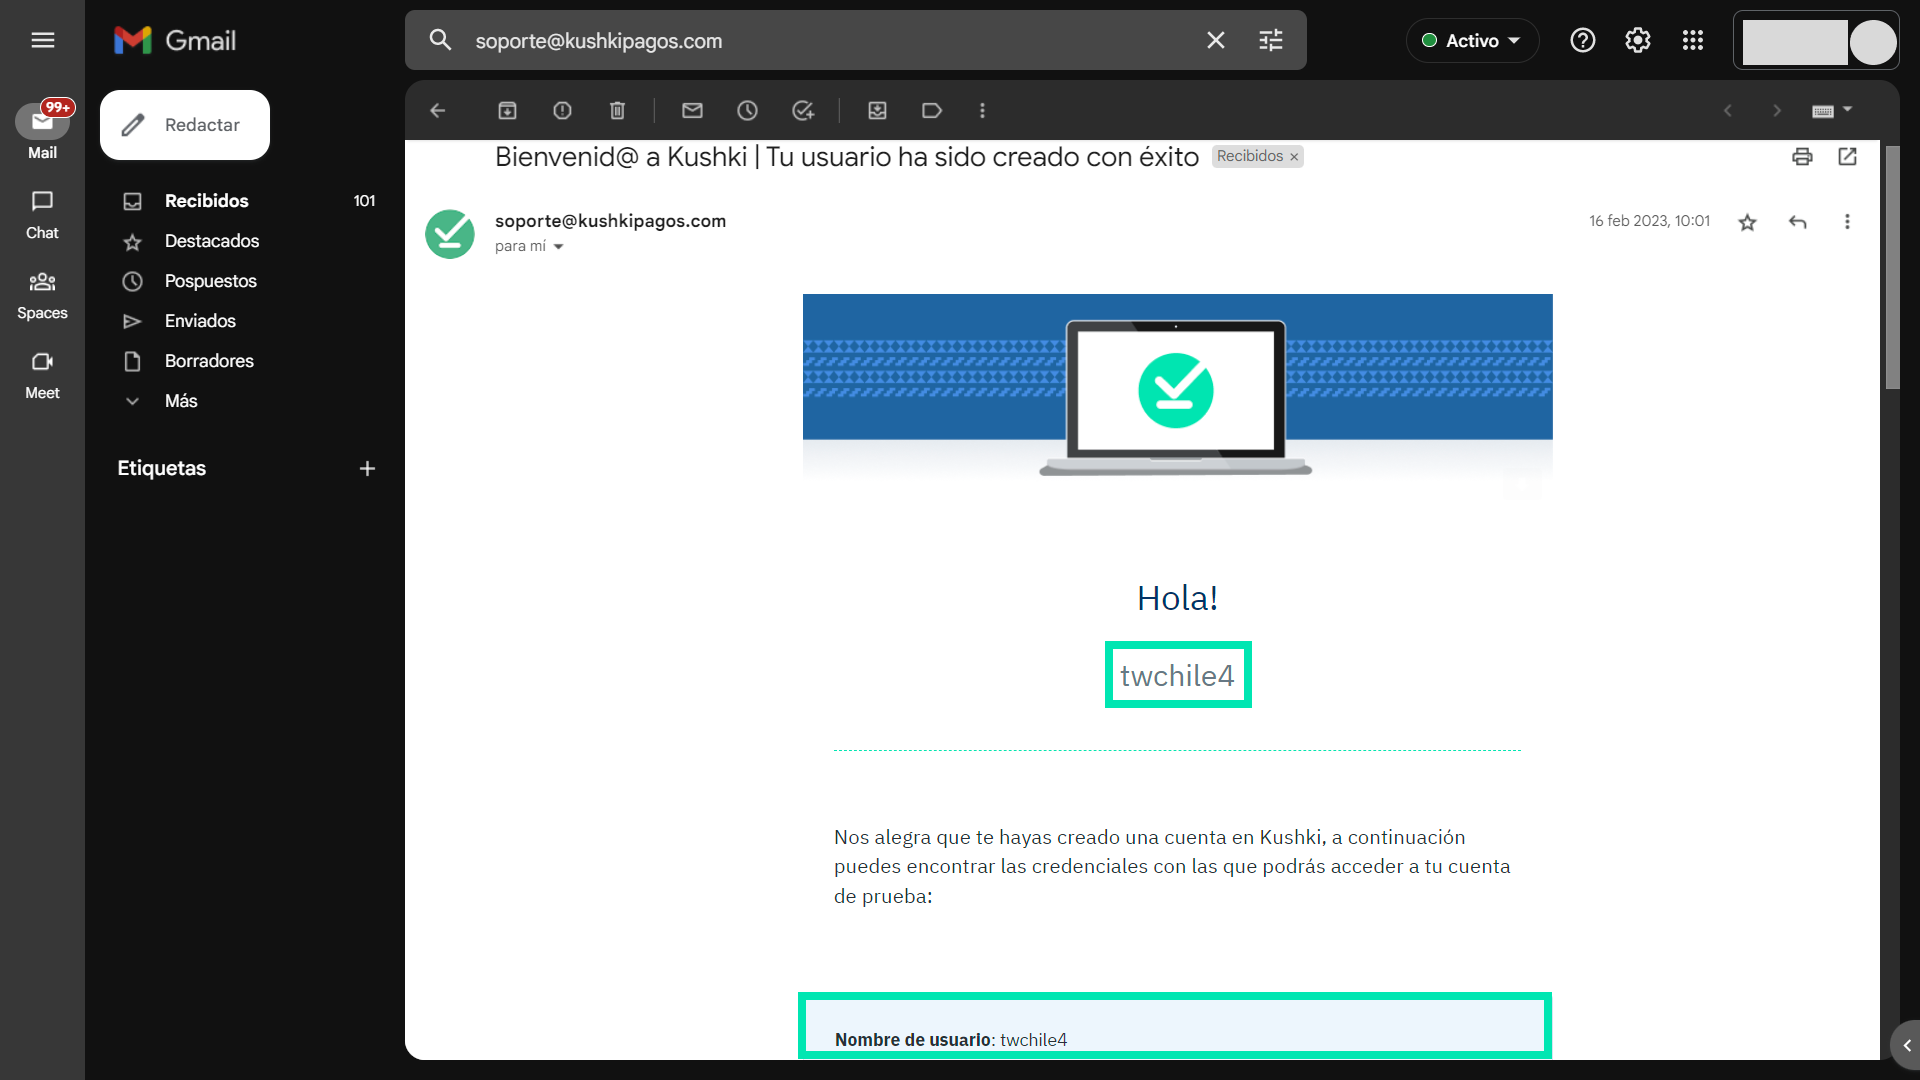
Task: Click the sender avatar for soporte@kushkipagos.com
Action: (x=450, y=234)
